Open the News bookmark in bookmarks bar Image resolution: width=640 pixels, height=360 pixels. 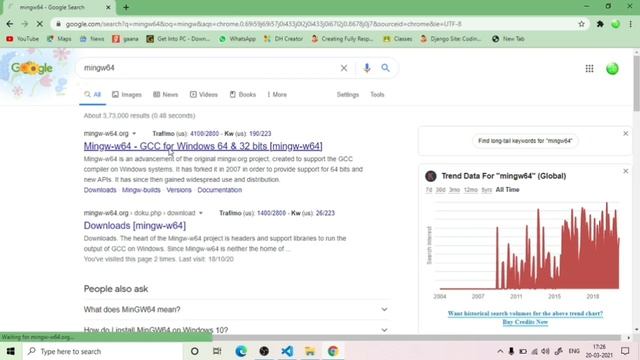pos(92,39)
